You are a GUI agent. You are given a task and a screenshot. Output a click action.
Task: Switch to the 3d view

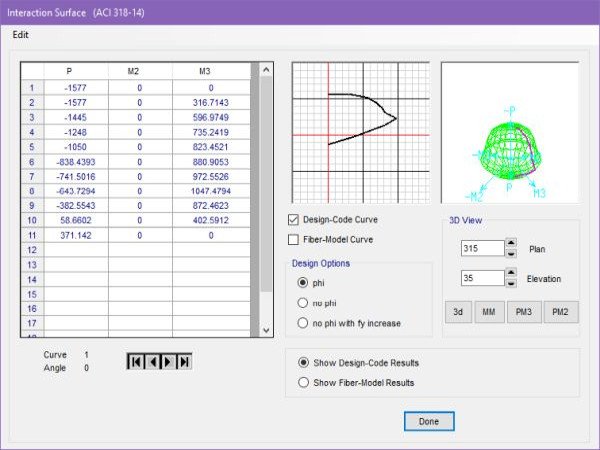[457, 312]
